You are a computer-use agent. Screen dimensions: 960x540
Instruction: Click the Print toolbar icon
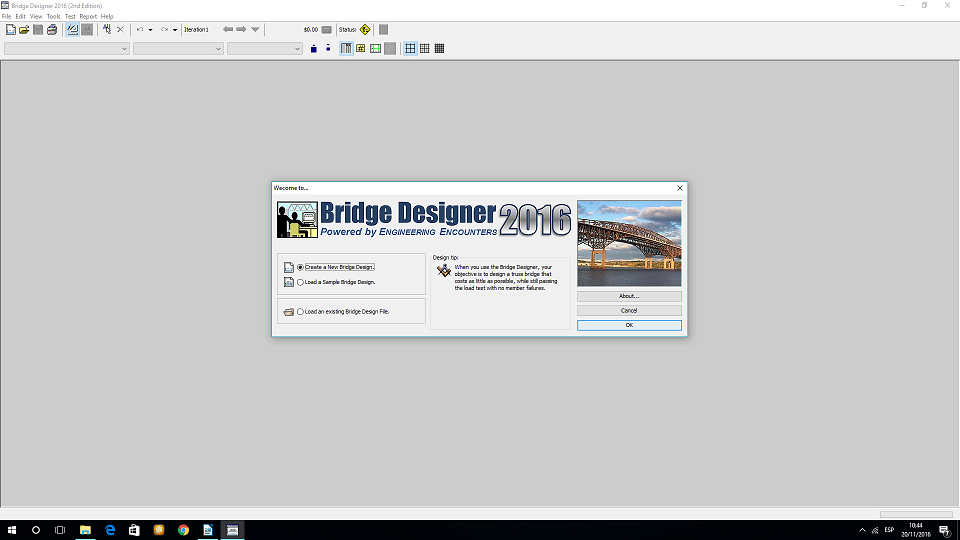(52, 29)
